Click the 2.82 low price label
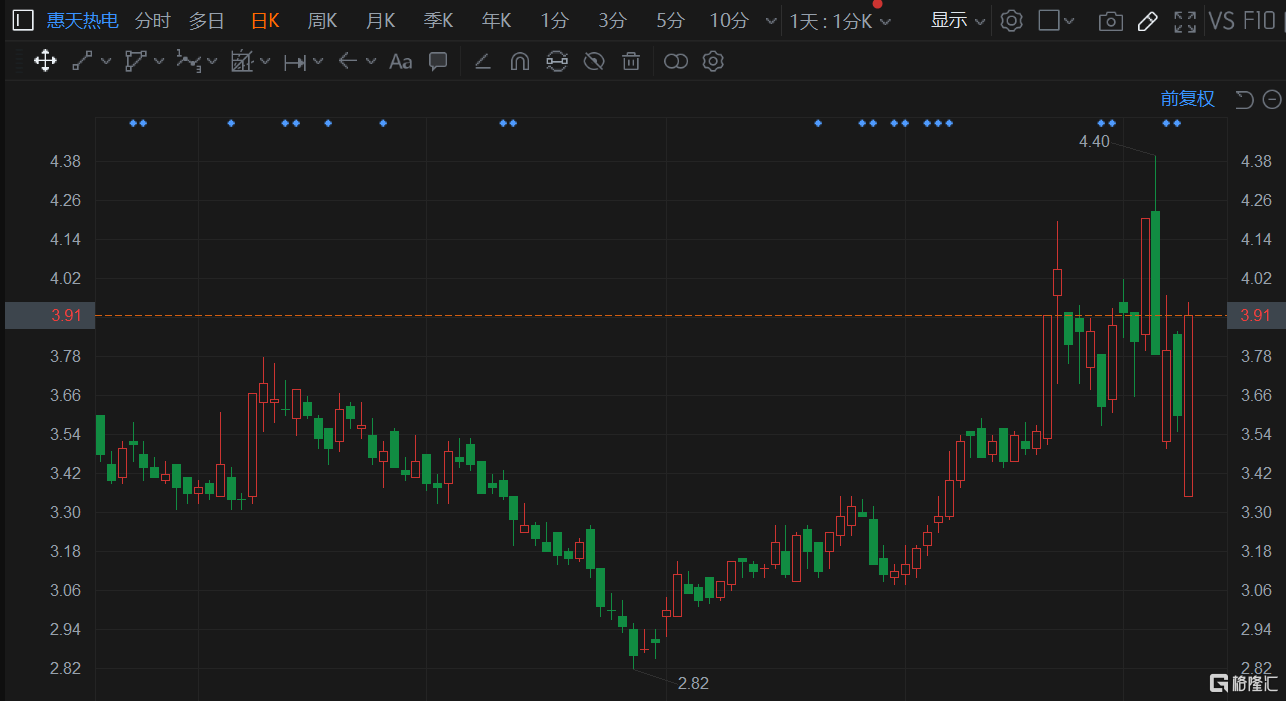The width and height of the screenshot is (1286, 701). tap(693, 683)
